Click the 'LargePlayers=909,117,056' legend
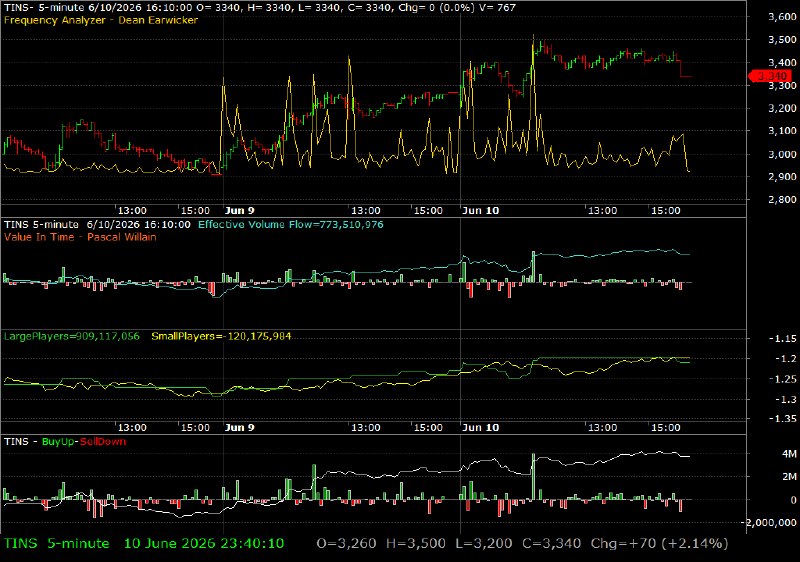This screenshot has width=800, height=562. (71, 336)
